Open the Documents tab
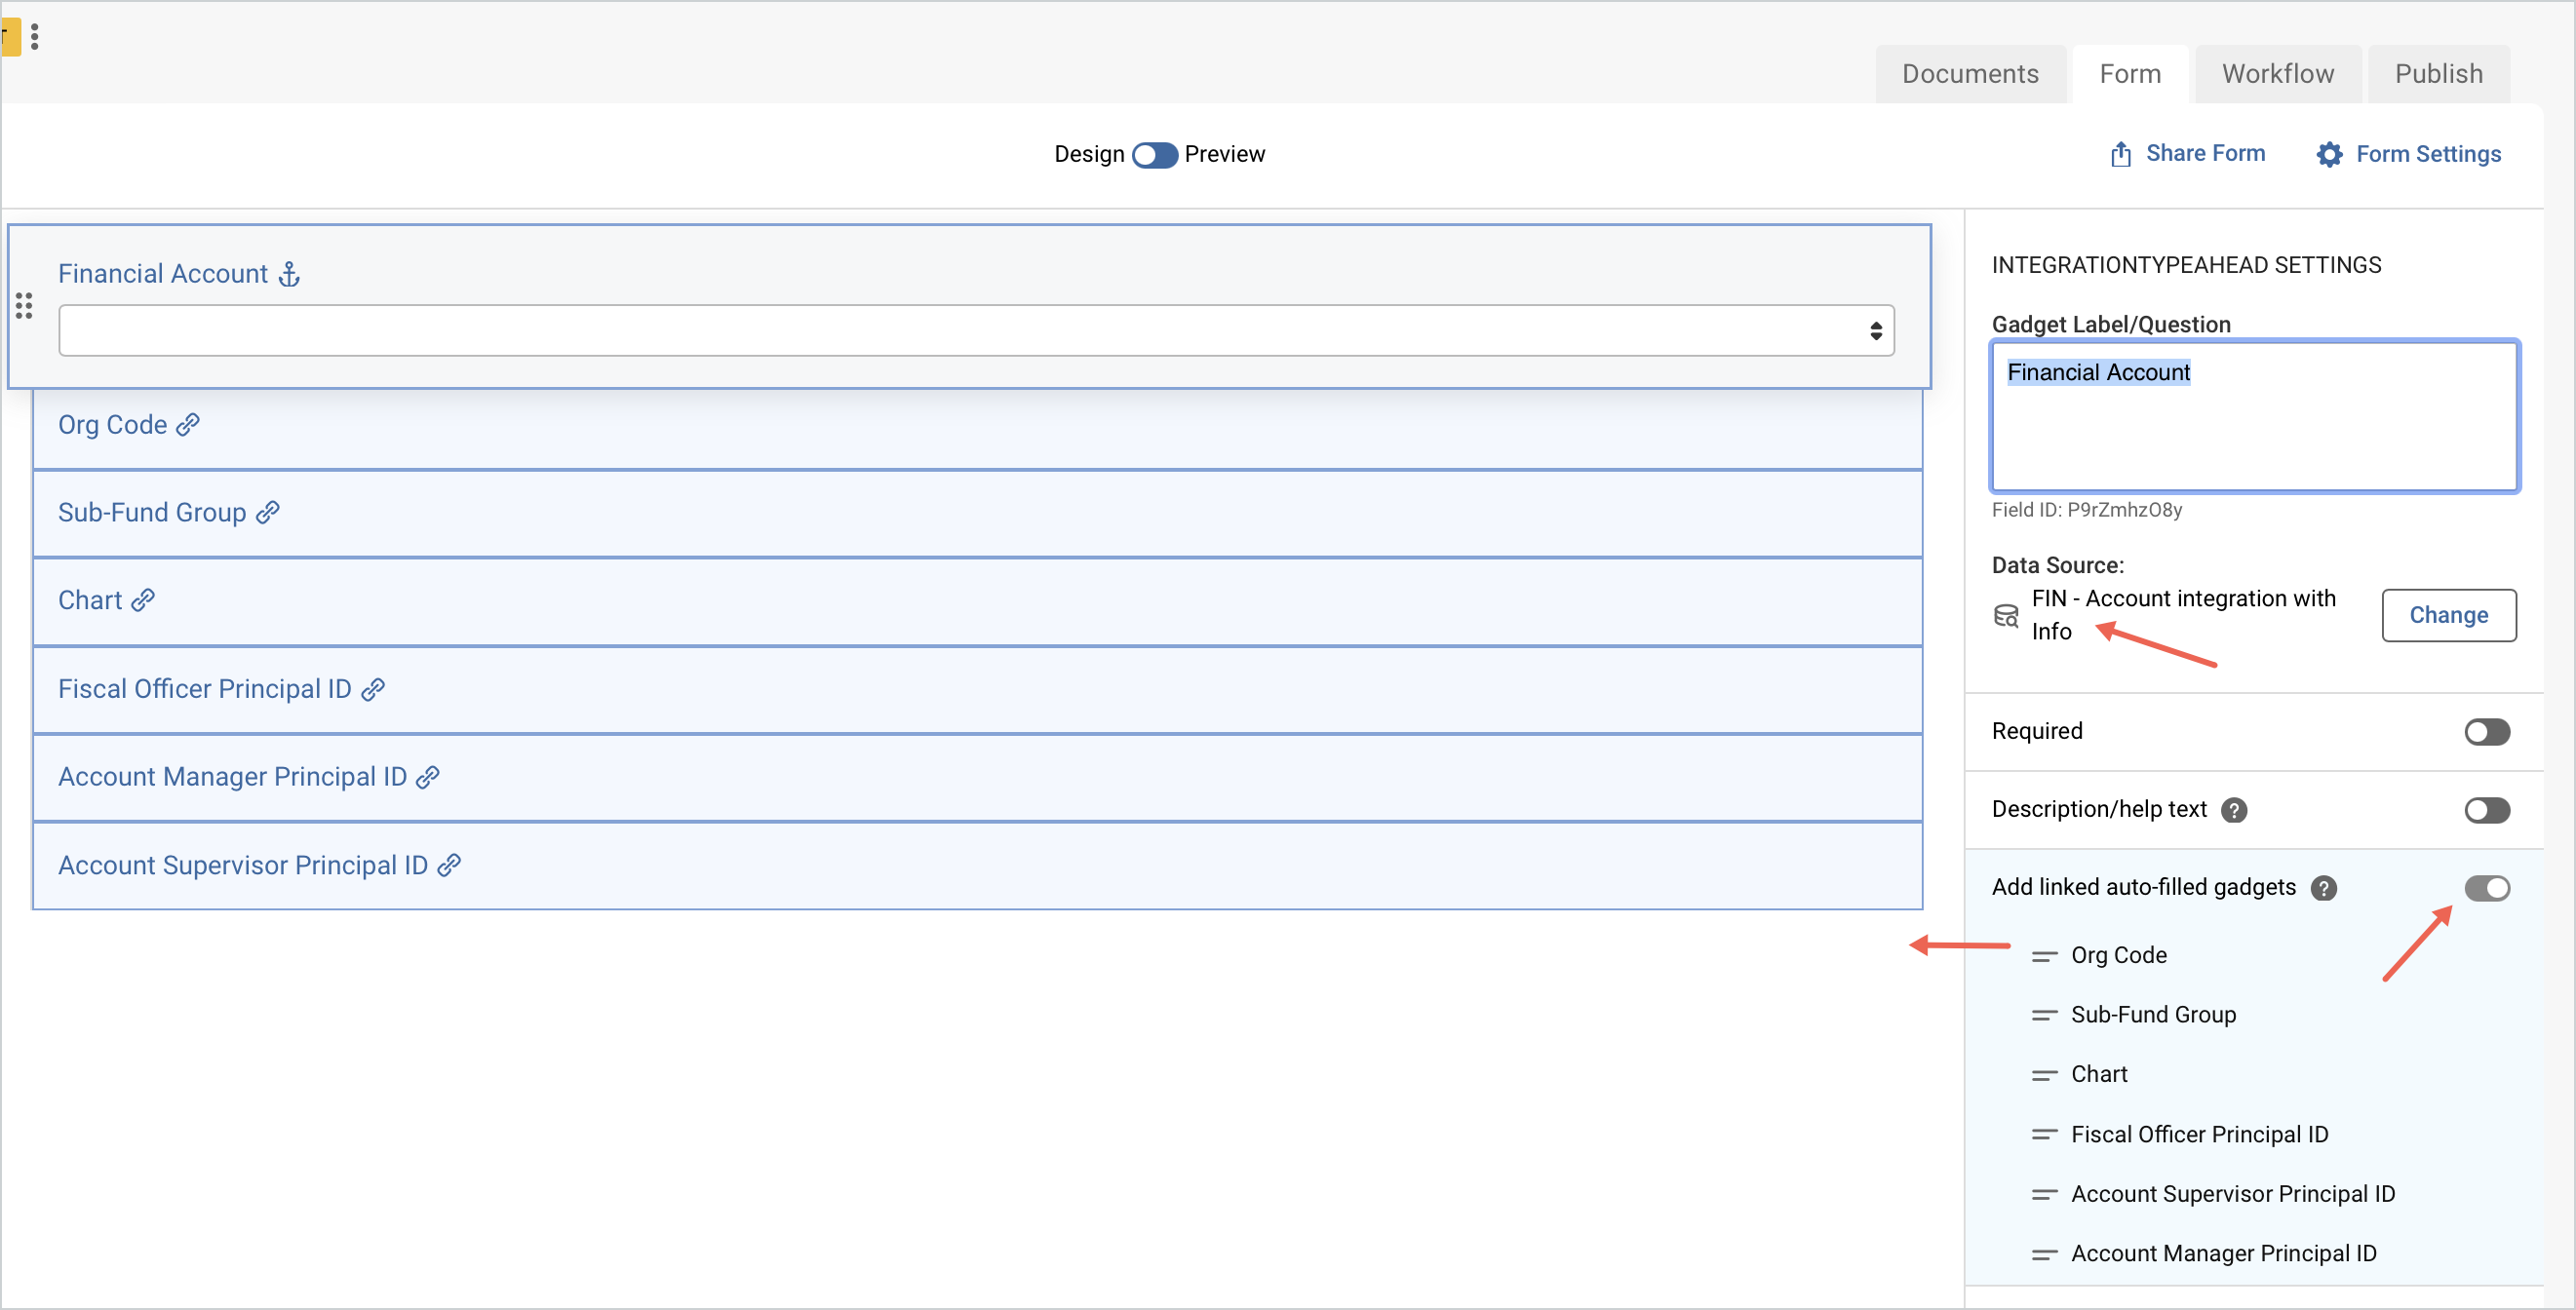The height and width of the screenshot is (1310, 2576). tap(1971, 73)
